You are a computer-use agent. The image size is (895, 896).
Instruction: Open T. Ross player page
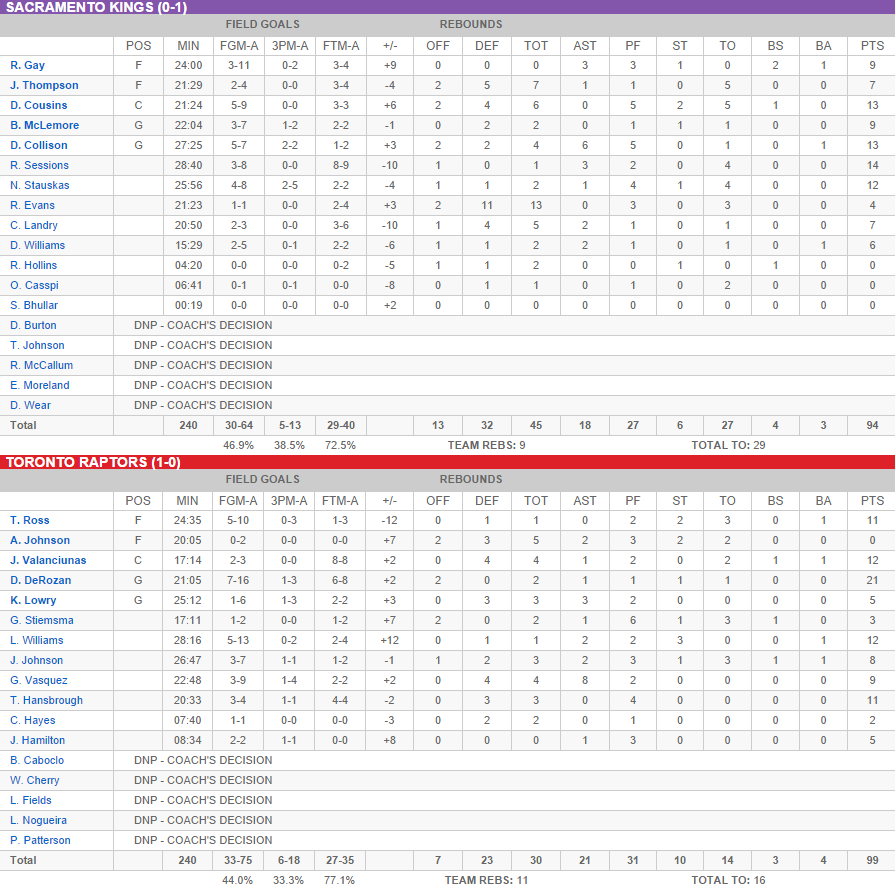tap(30, 520)
